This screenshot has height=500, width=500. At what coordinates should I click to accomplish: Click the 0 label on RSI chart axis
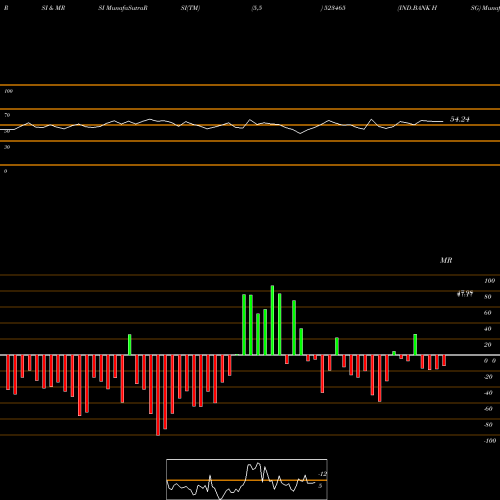5,171
